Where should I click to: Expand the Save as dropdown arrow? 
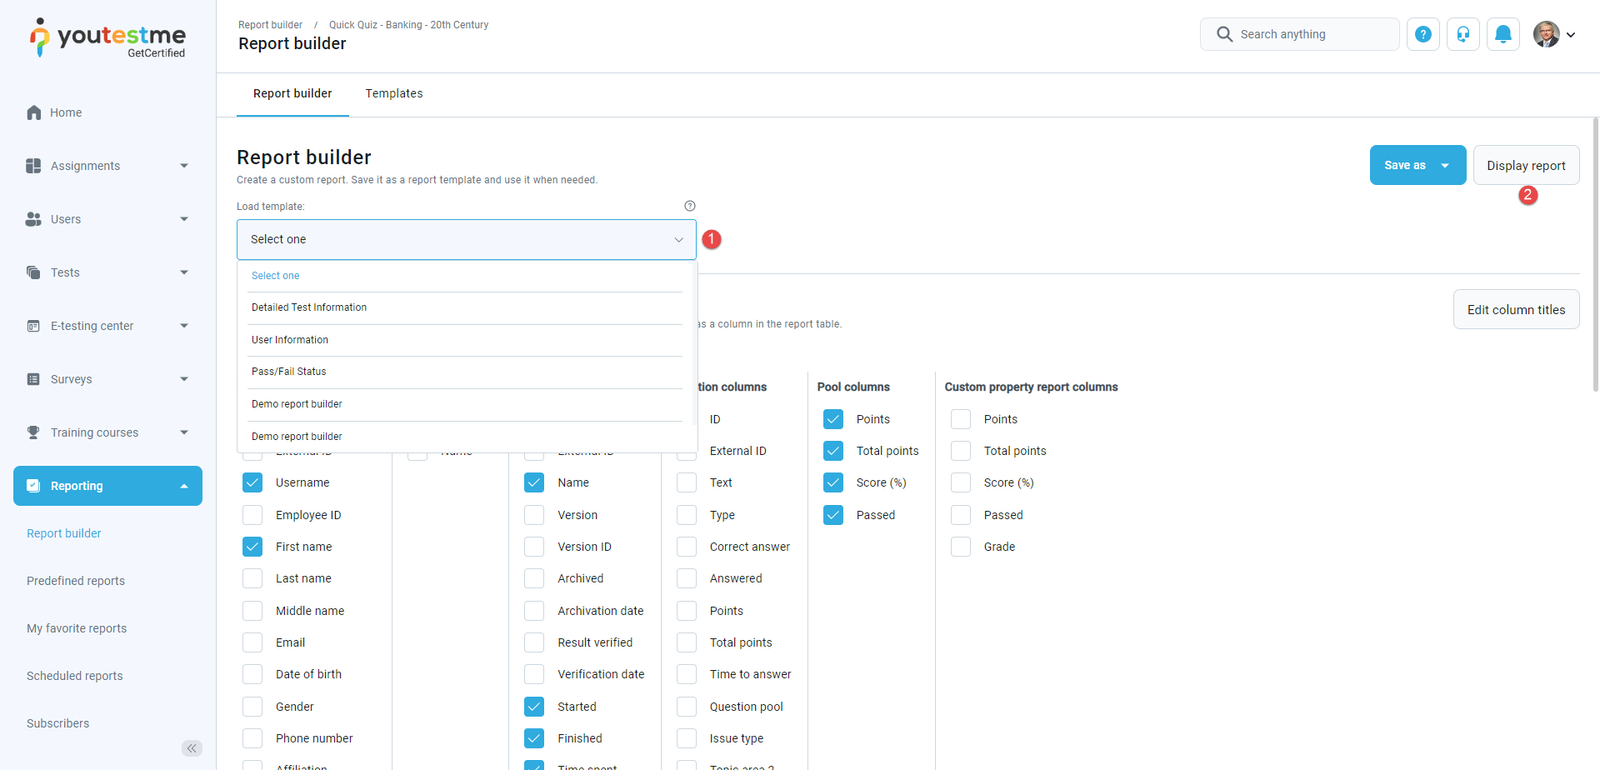(1445, 166)
